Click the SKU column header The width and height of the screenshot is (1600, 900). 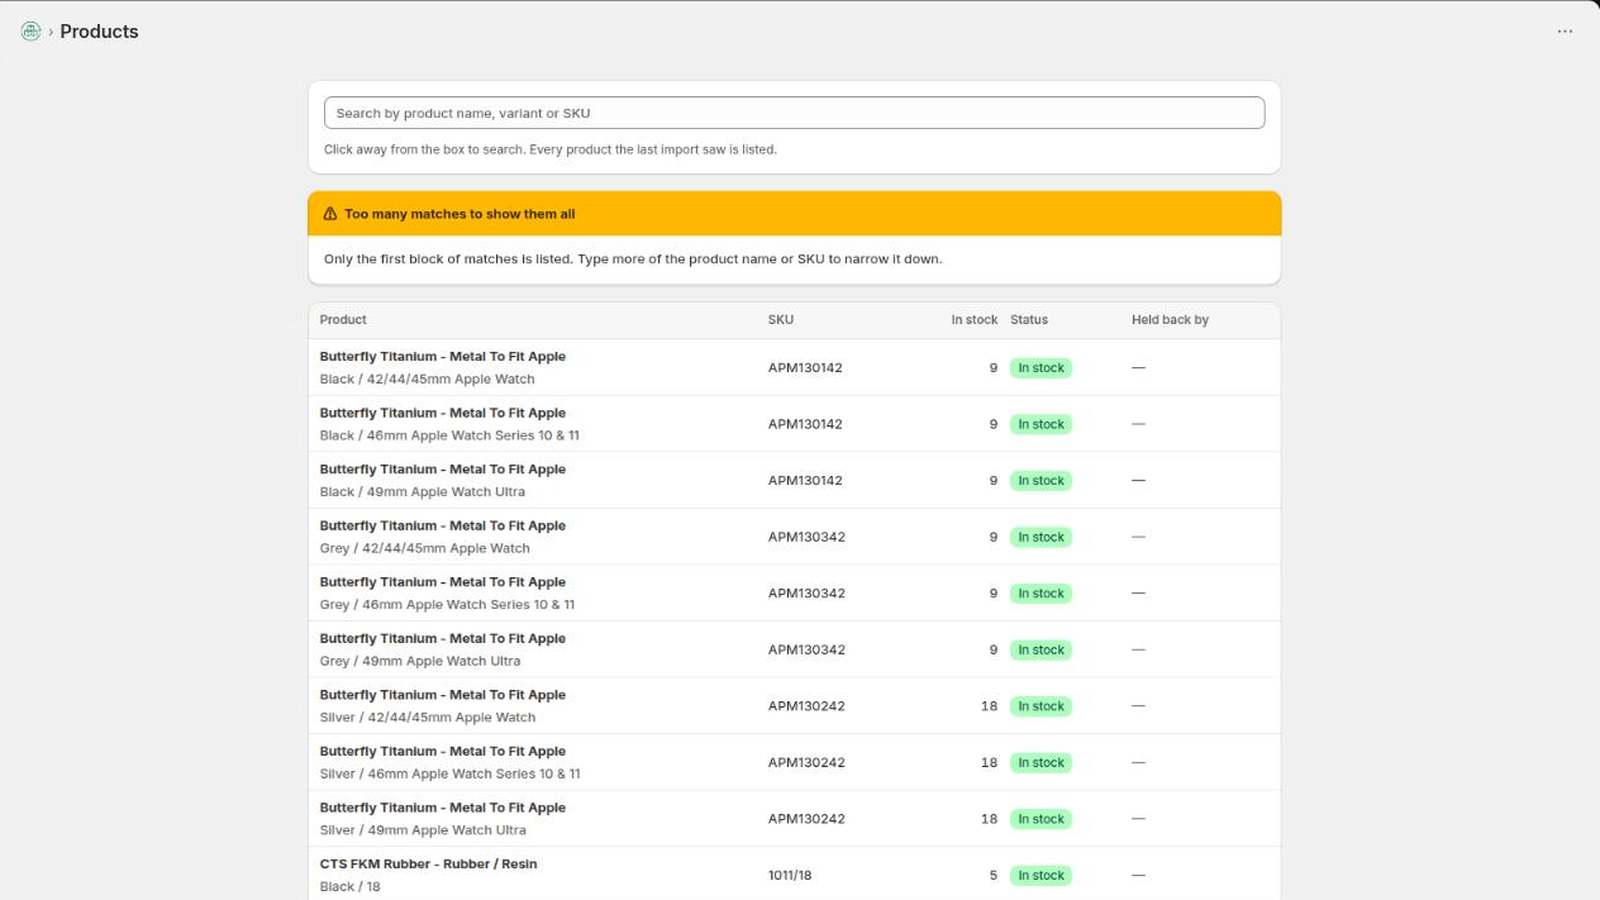[781, 320]
